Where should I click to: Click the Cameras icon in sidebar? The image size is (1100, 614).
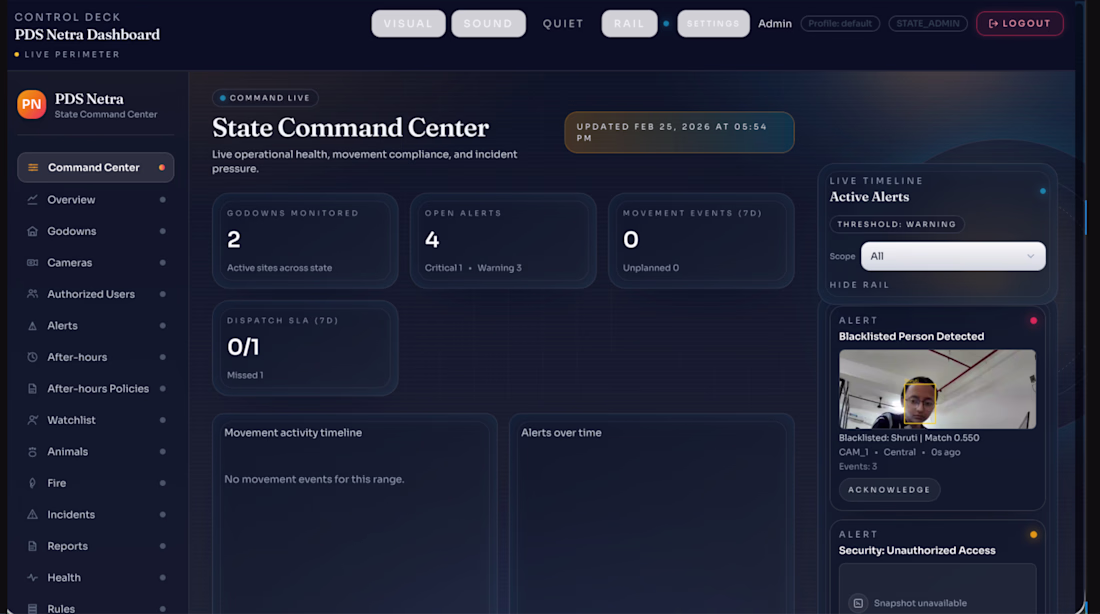[32, 262]
